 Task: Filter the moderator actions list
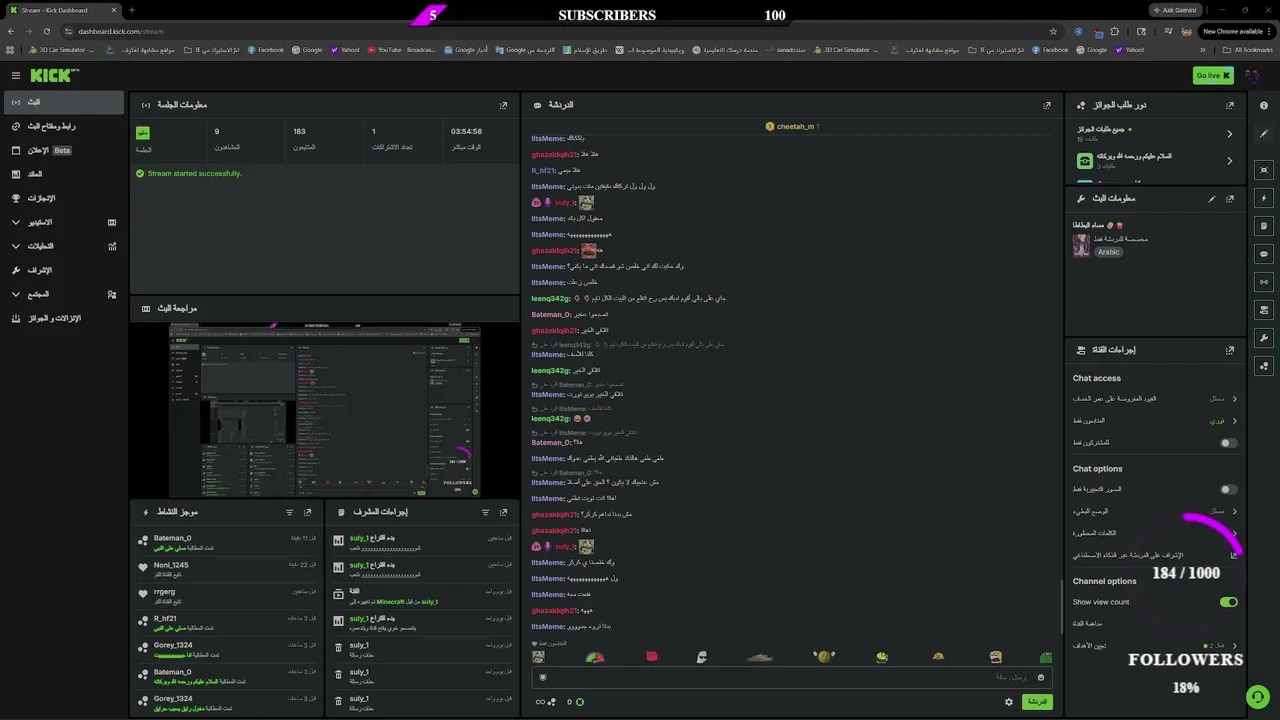485,512
